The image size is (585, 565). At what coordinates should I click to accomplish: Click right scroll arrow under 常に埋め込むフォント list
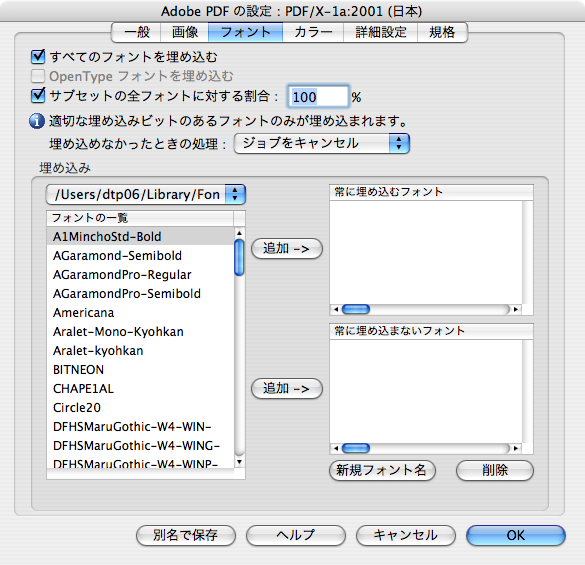click(x=516, y=309)
